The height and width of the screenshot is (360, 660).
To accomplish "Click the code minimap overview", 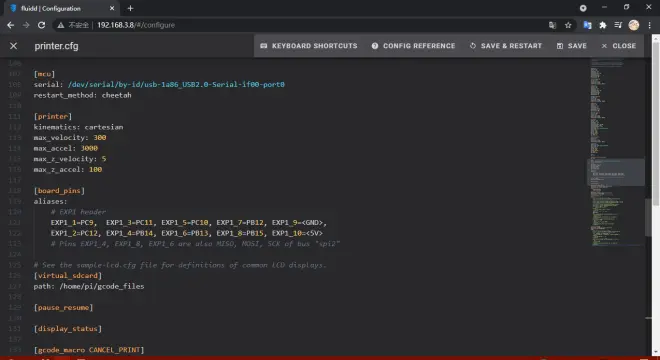I will coord(616,152).
